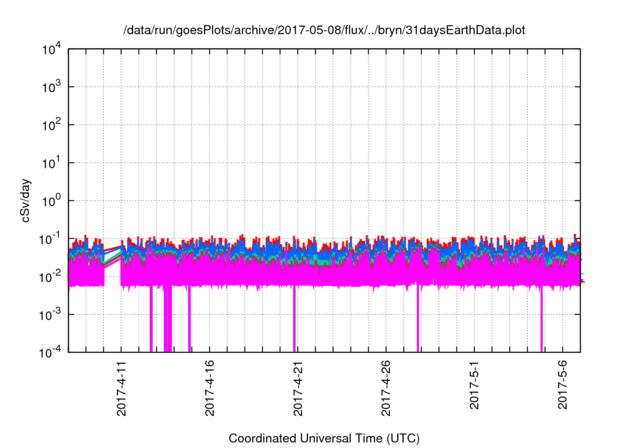Click the 2017-5-6 x-axis date label
Image resolution: width=640 pixels, height=448 pixels.
tap(562, 385)
